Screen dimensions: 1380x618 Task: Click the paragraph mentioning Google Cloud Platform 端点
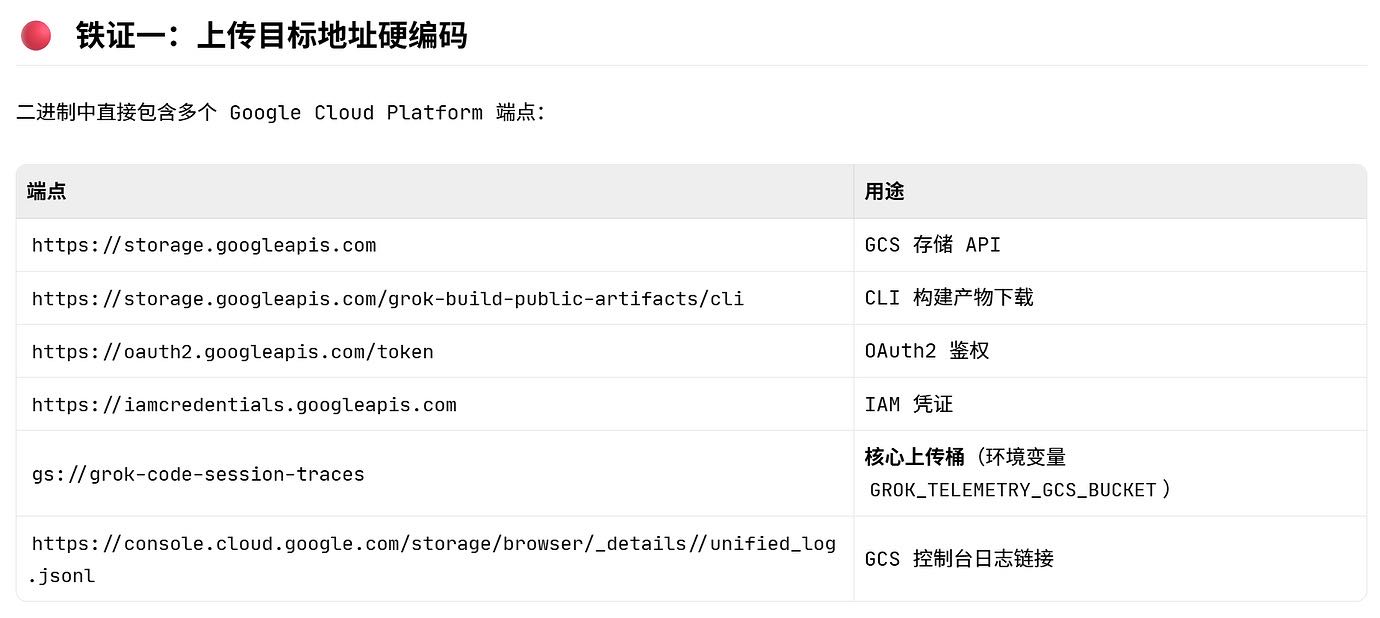click(281, 113)
